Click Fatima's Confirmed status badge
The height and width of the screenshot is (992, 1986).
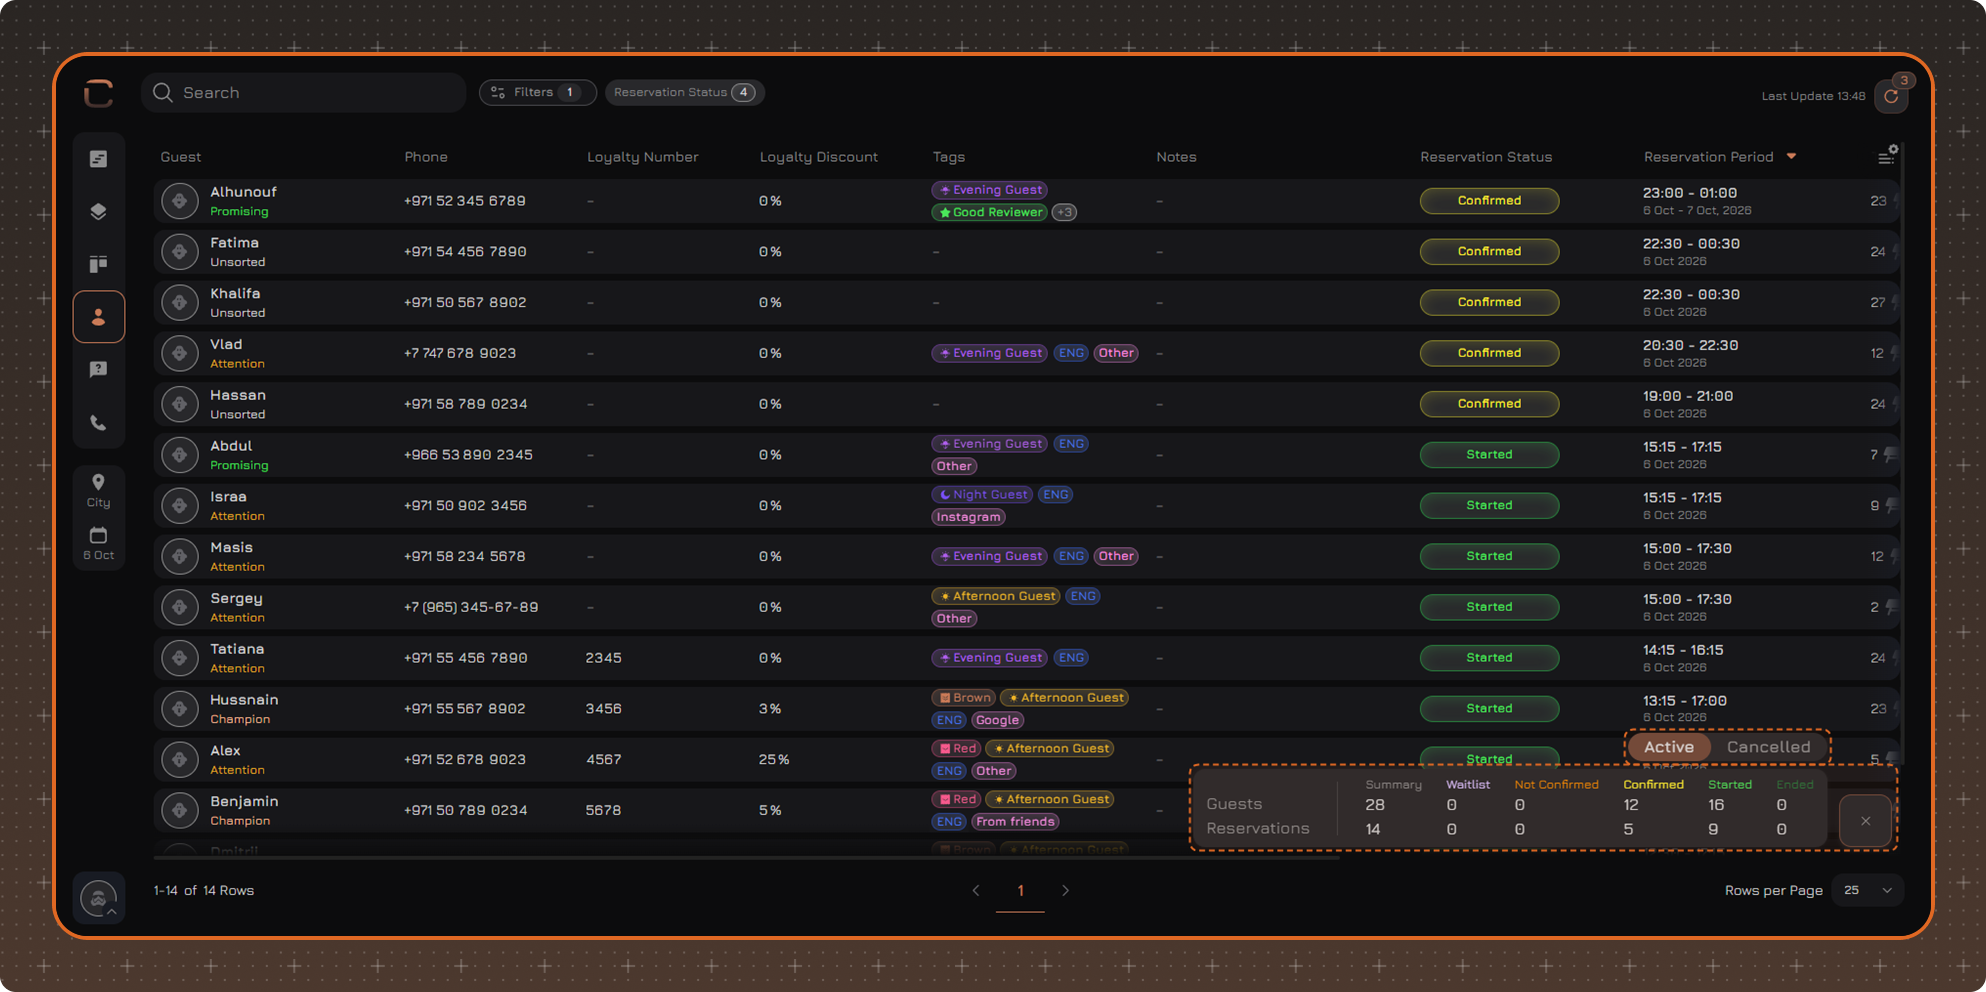pyautogui.click(x=1489, y=251)
